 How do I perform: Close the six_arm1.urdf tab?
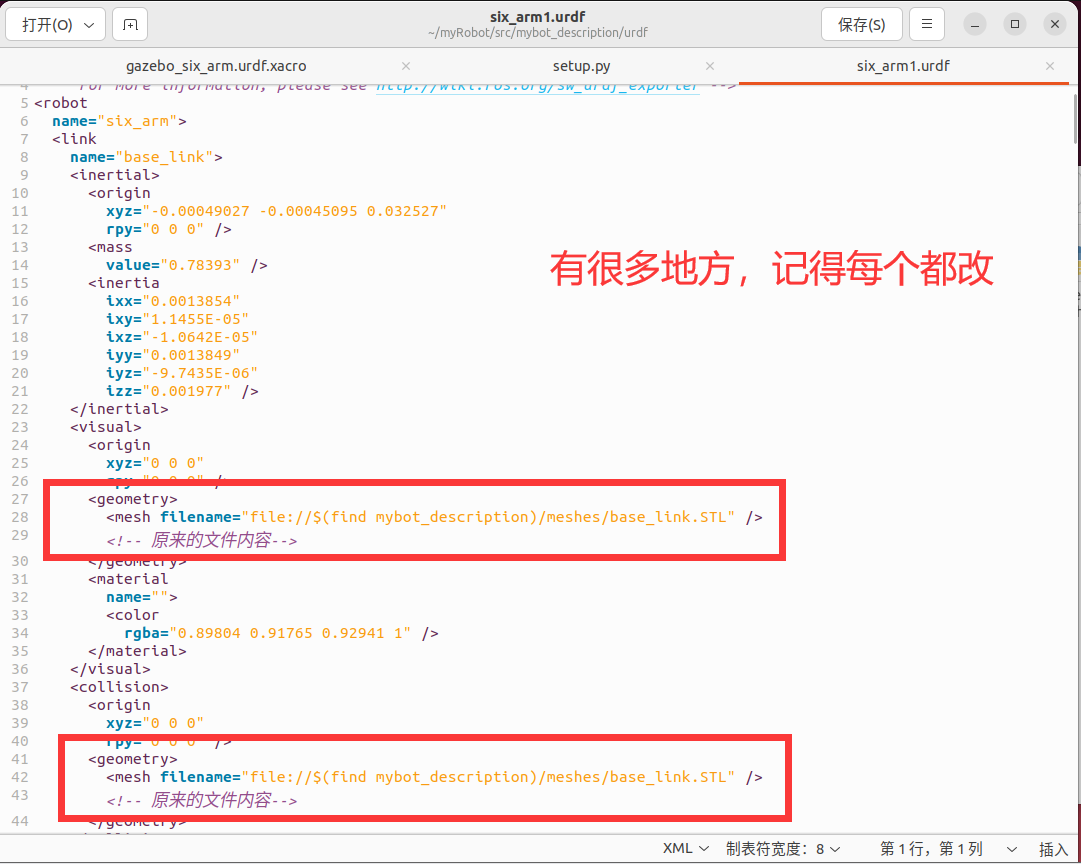pos(1050,66)
